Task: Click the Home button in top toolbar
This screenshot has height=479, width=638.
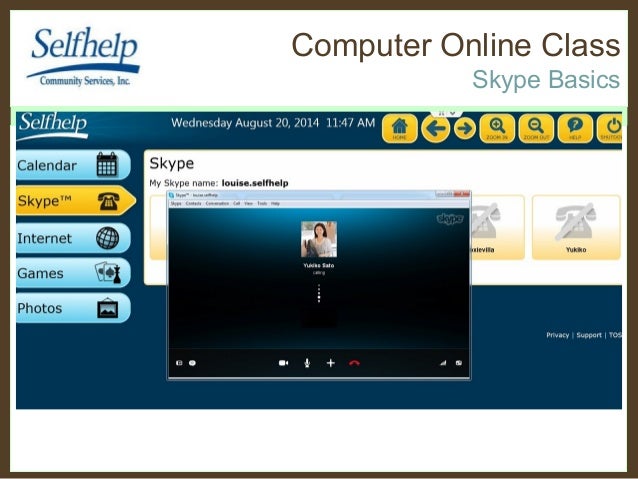Action: pos(400,129)
